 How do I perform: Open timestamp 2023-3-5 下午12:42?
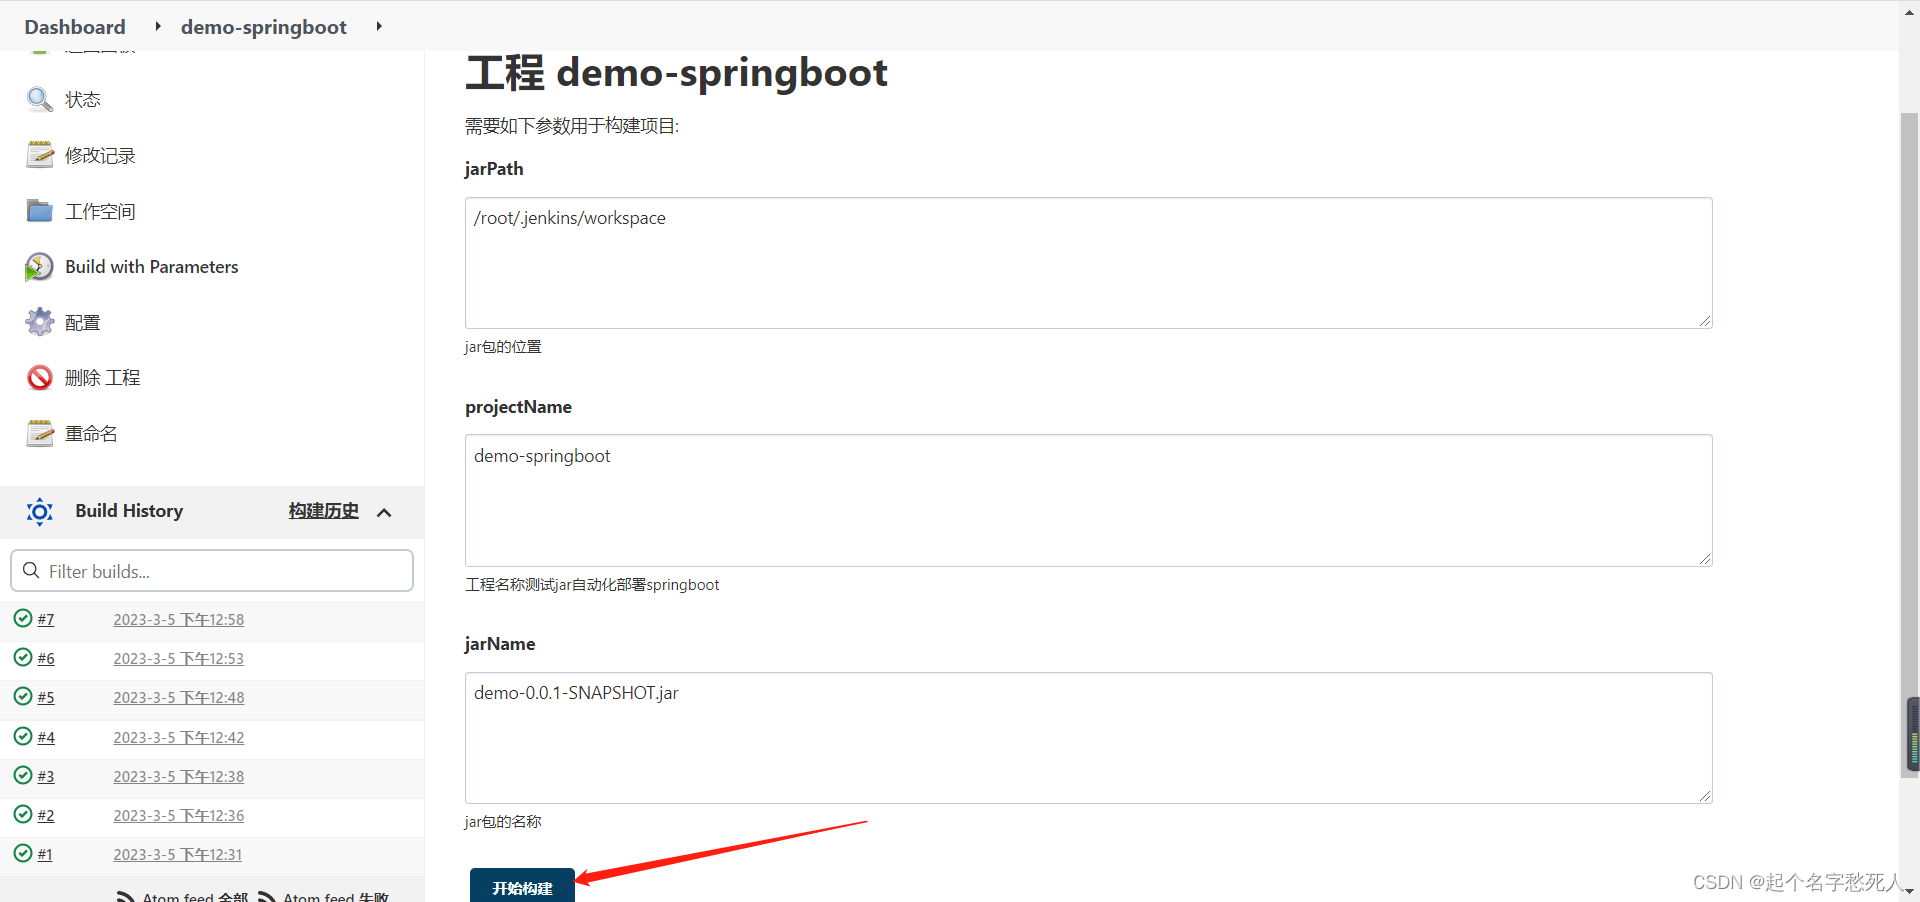179,737
